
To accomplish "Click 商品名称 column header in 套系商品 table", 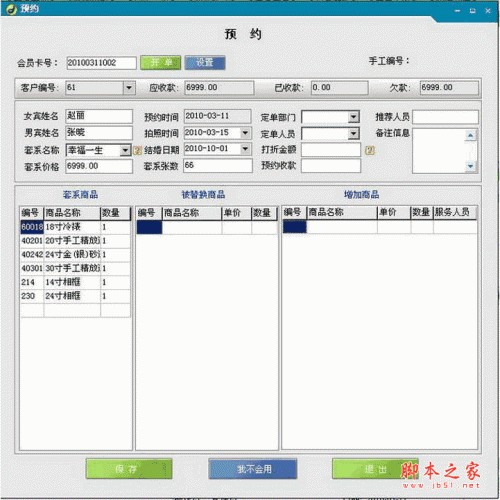I will point(72,213).
